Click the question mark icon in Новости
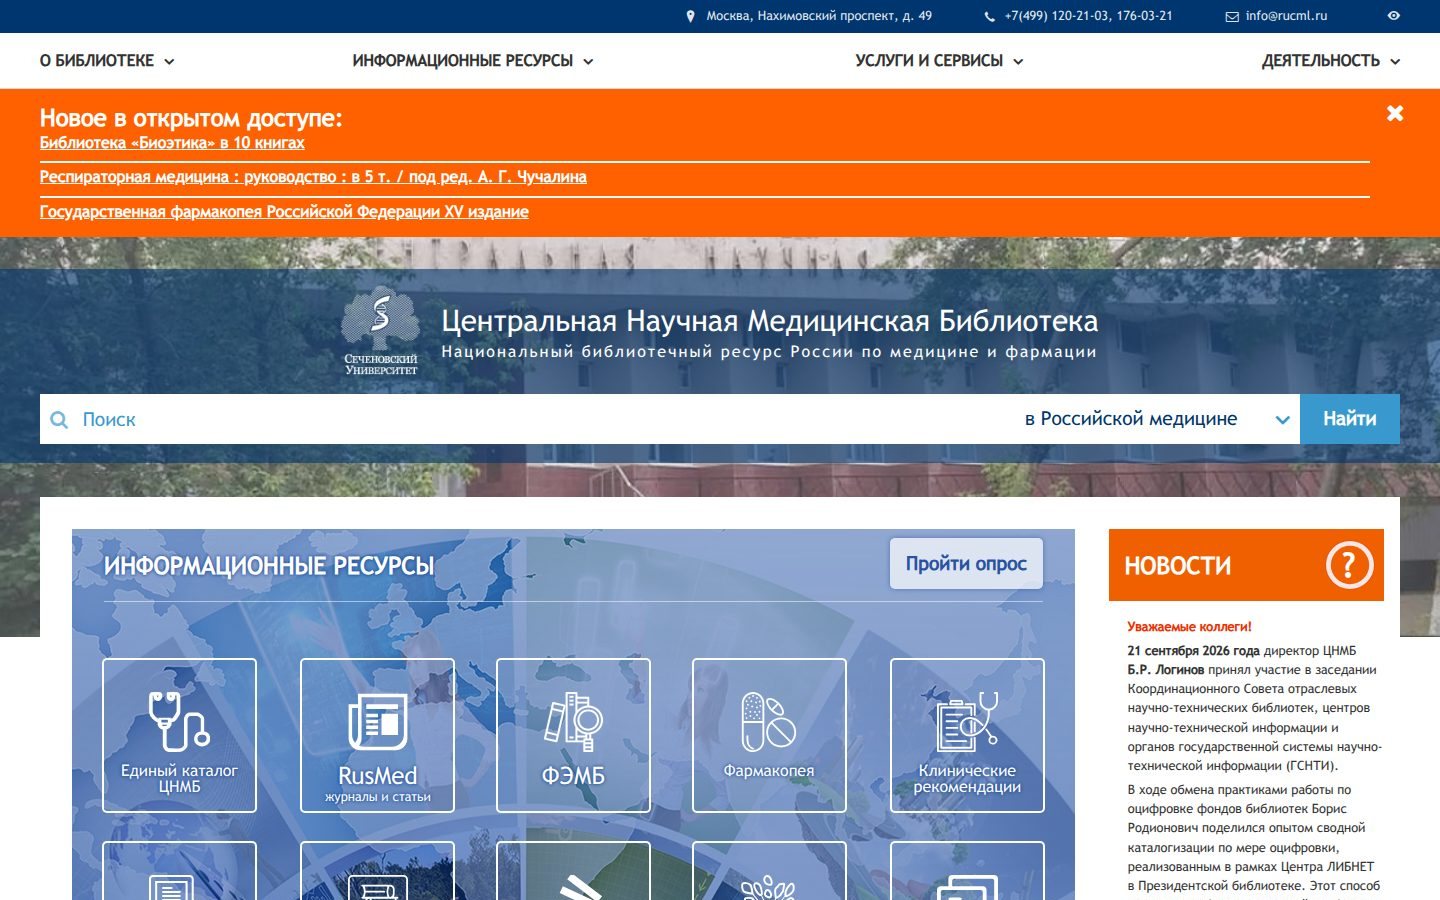The image size is (1440, 900). (x=1349, y=566)
